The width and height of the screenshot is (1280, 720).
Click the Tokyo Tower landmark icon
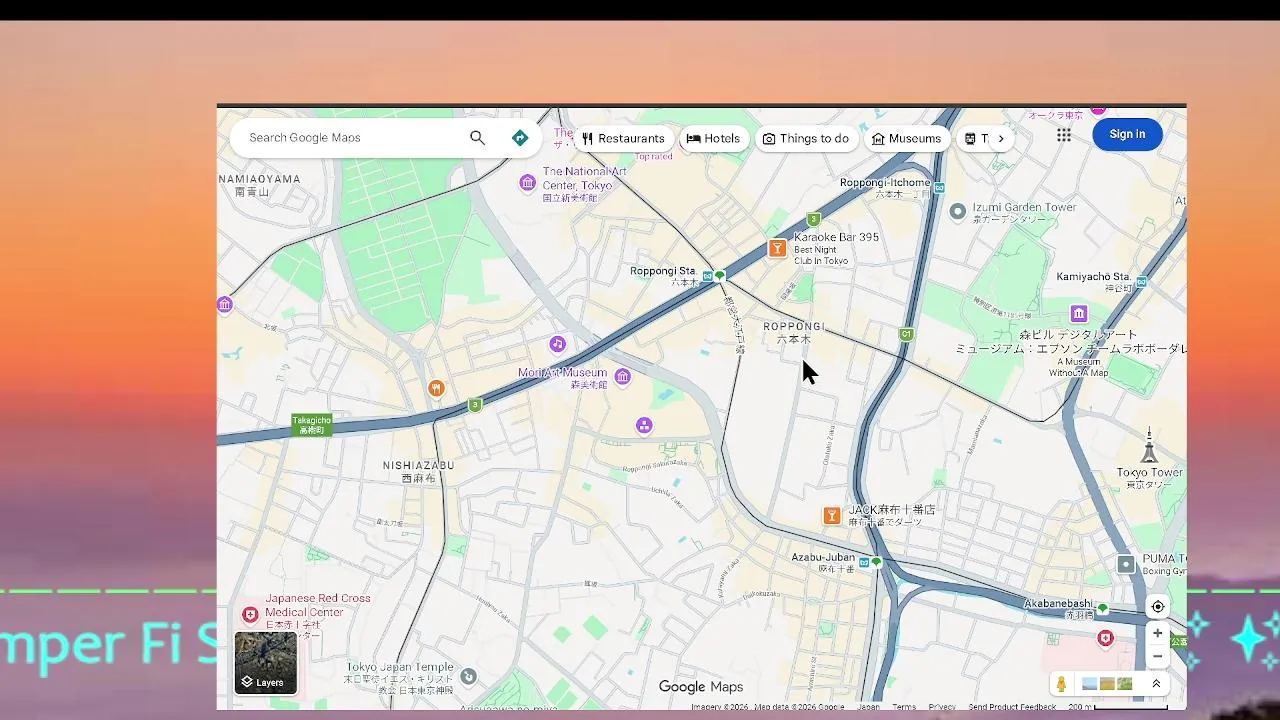pos(1150,445)
